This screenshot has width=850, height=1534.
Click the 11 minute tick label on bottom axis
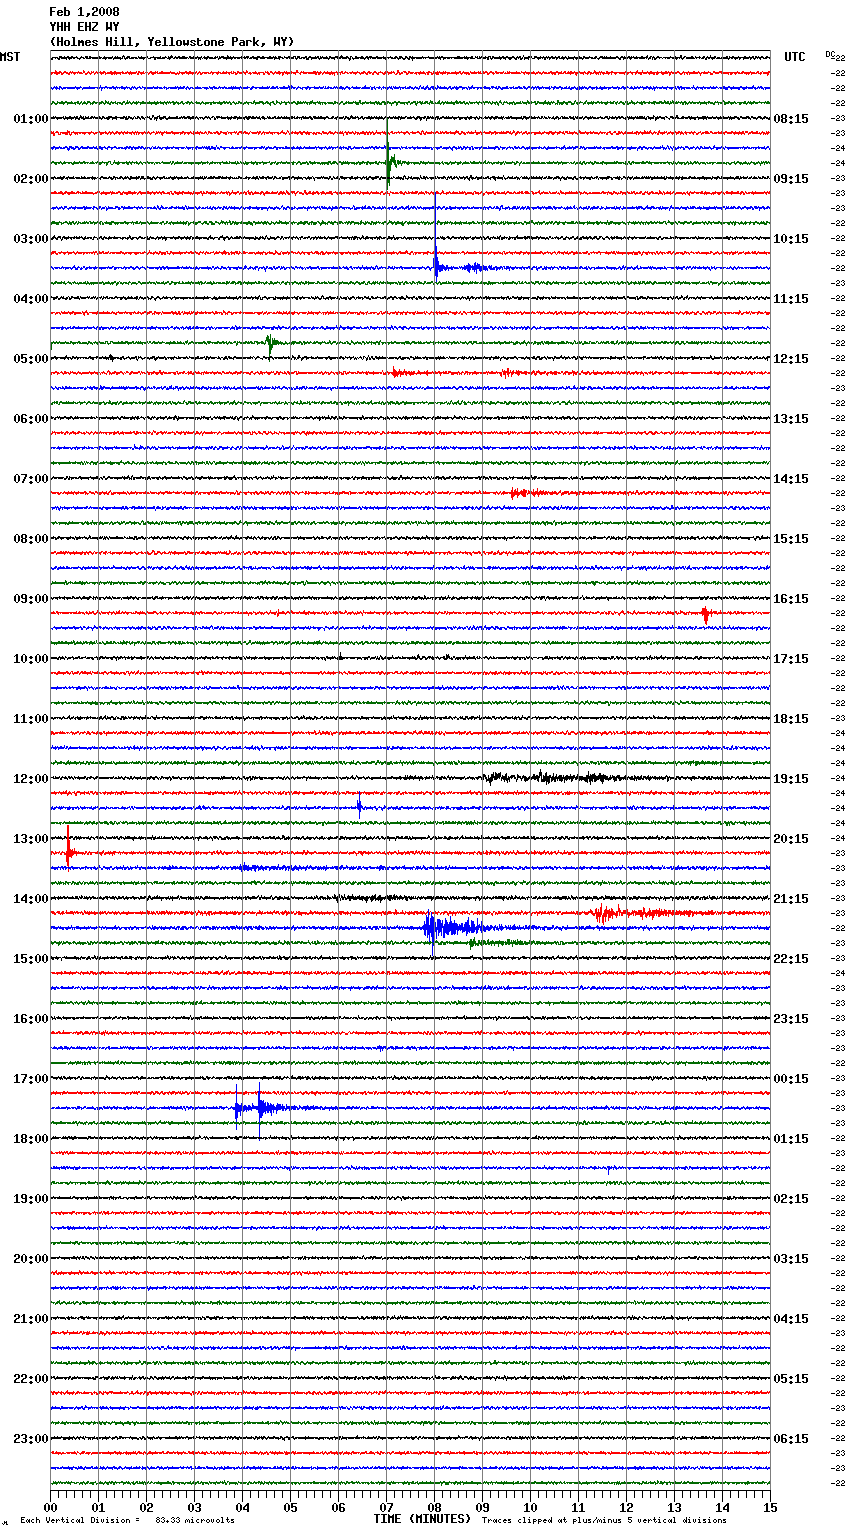coord(578,1507)
